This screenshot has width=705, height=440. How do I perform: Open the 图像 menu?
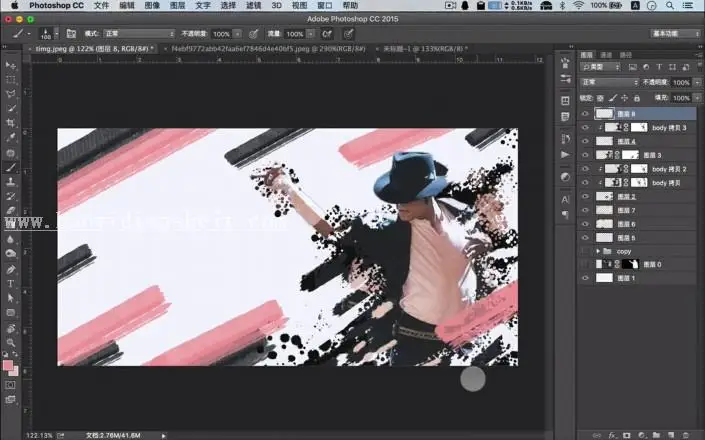click(x=152, y=5)
